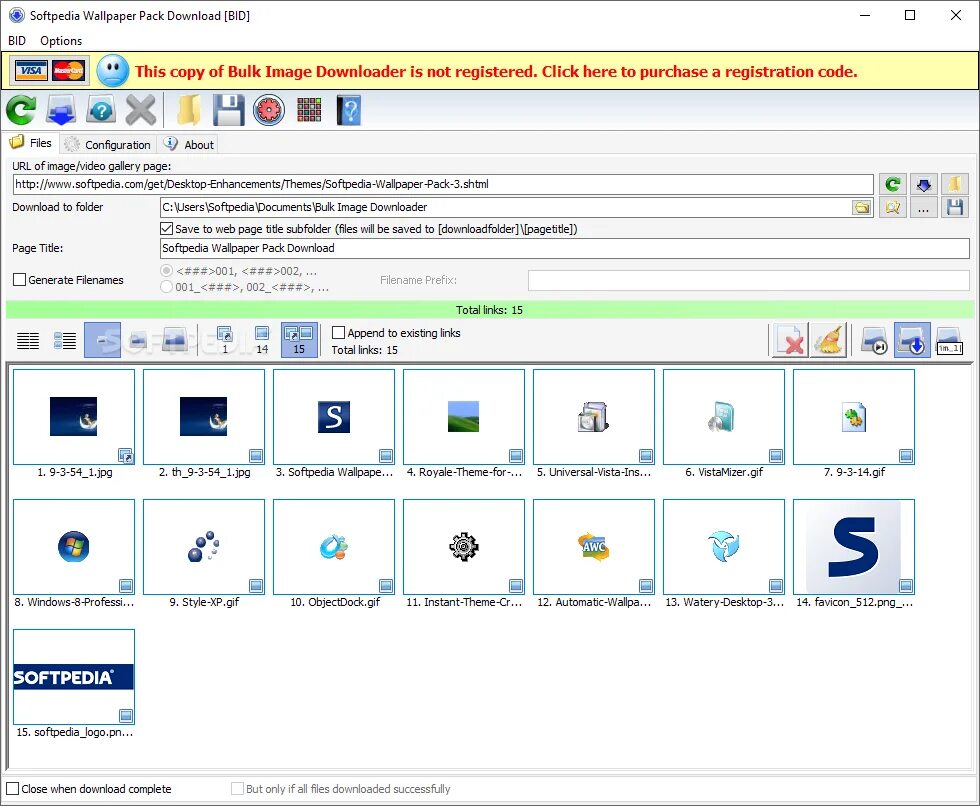Select thumbnail 3. Softpedia Wallpaper

click(x=334, y=417)
